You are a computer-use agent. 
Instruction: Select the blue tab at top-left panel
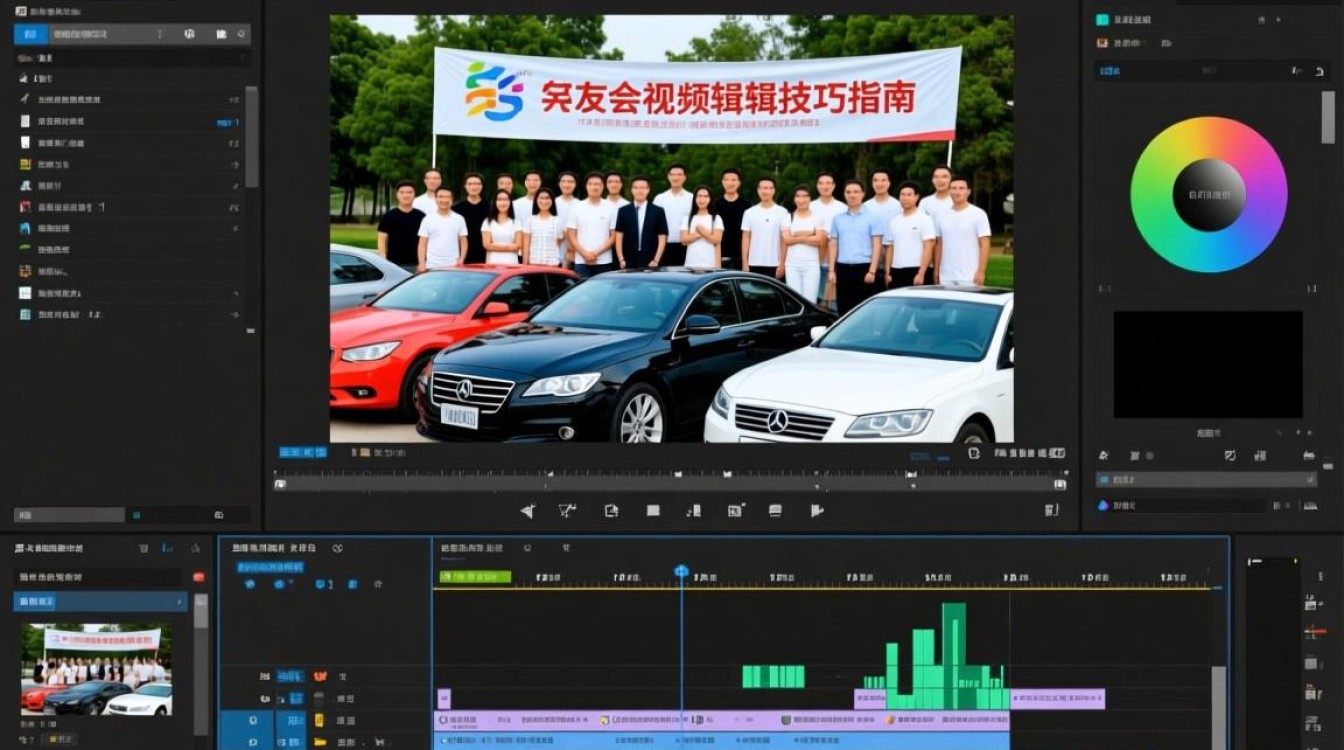click(30, 34)
